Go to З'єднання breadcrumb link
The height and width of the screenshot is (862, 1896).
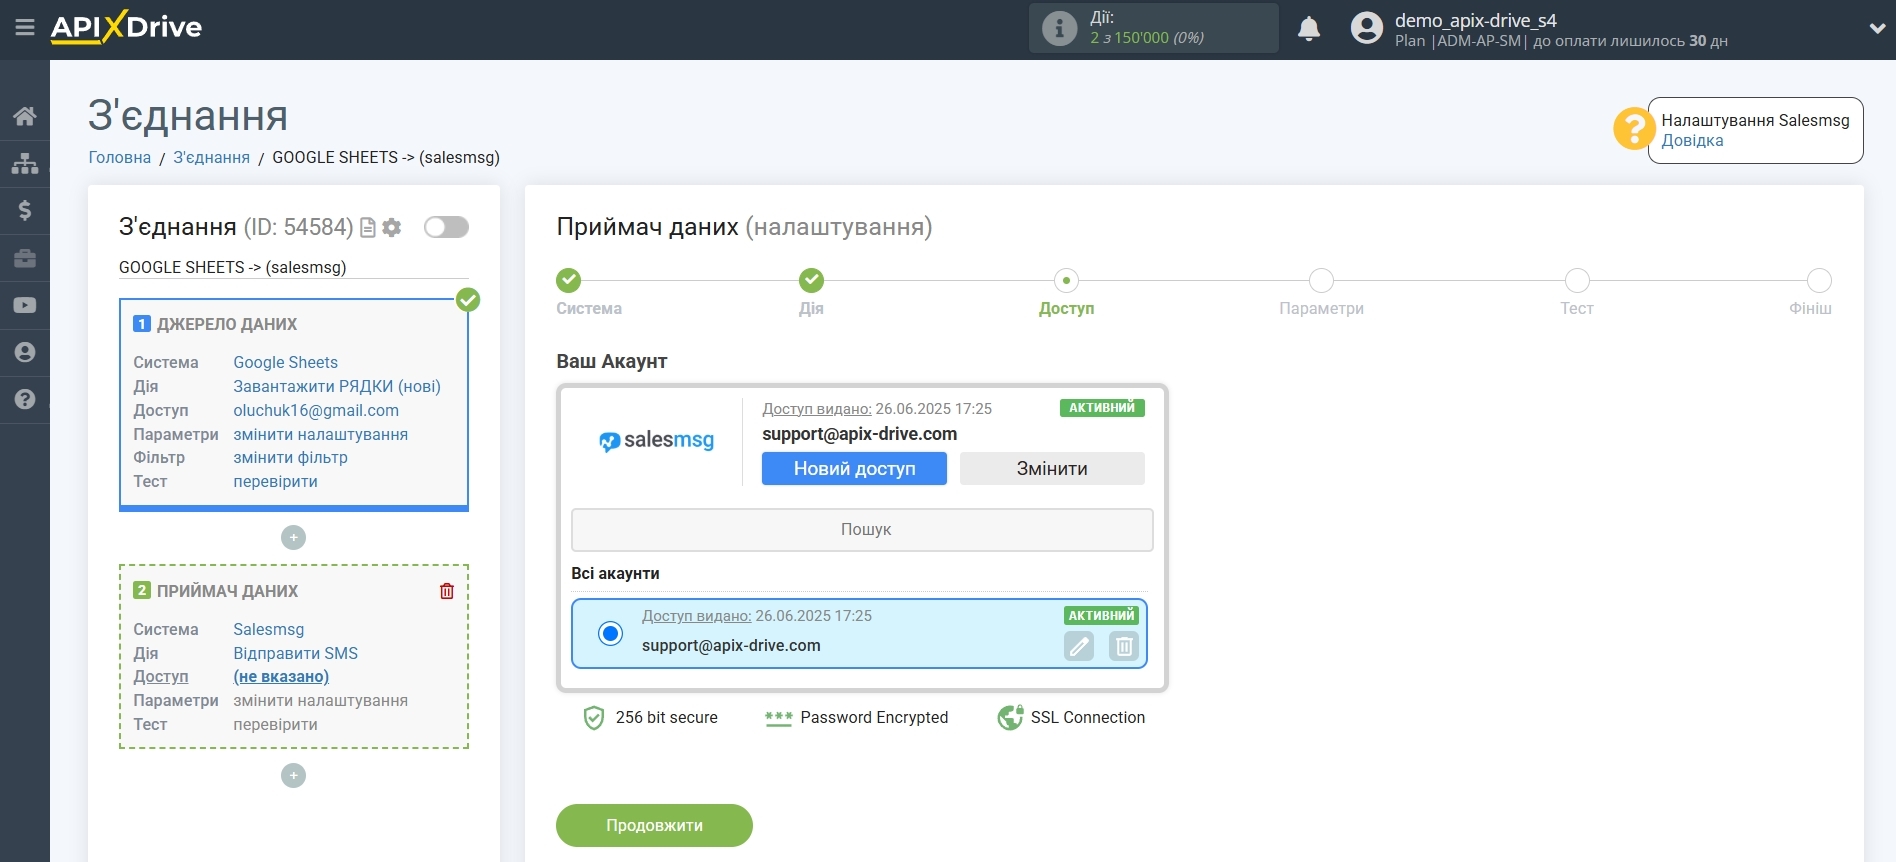212,157
